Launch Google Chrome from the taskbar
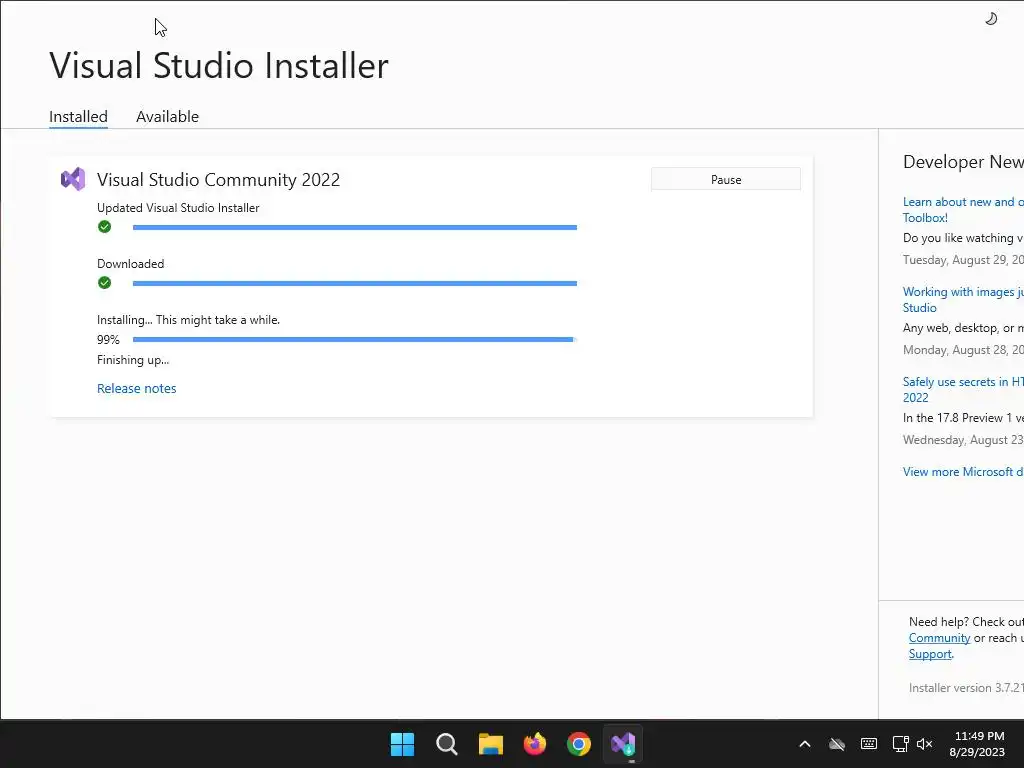This screenshot has width=1024, height=768. 579,744
